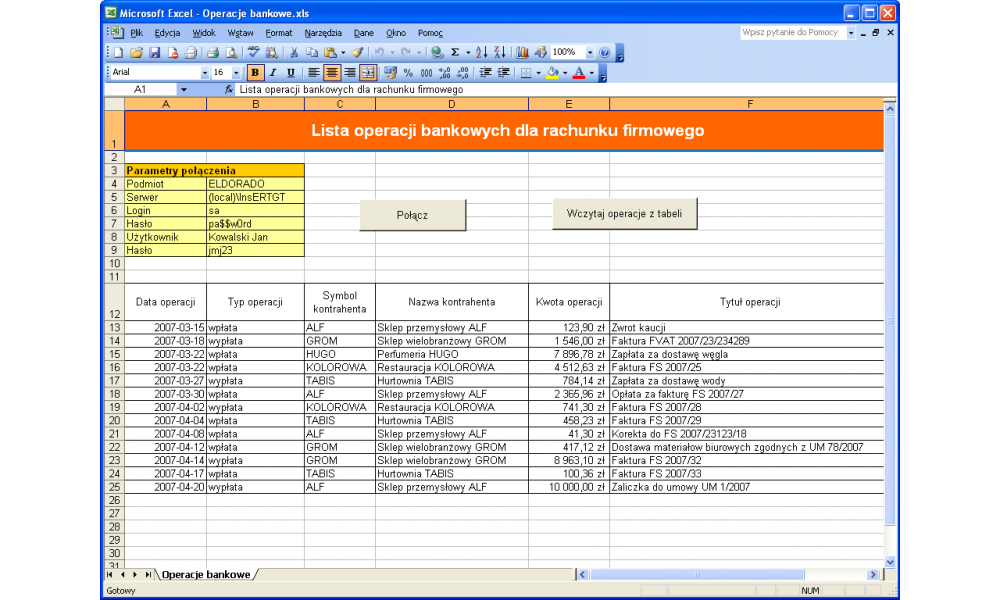Screen dimensions: 1000x600
Task: Cut the selection with scissors icon
Action: coord(294,53)
